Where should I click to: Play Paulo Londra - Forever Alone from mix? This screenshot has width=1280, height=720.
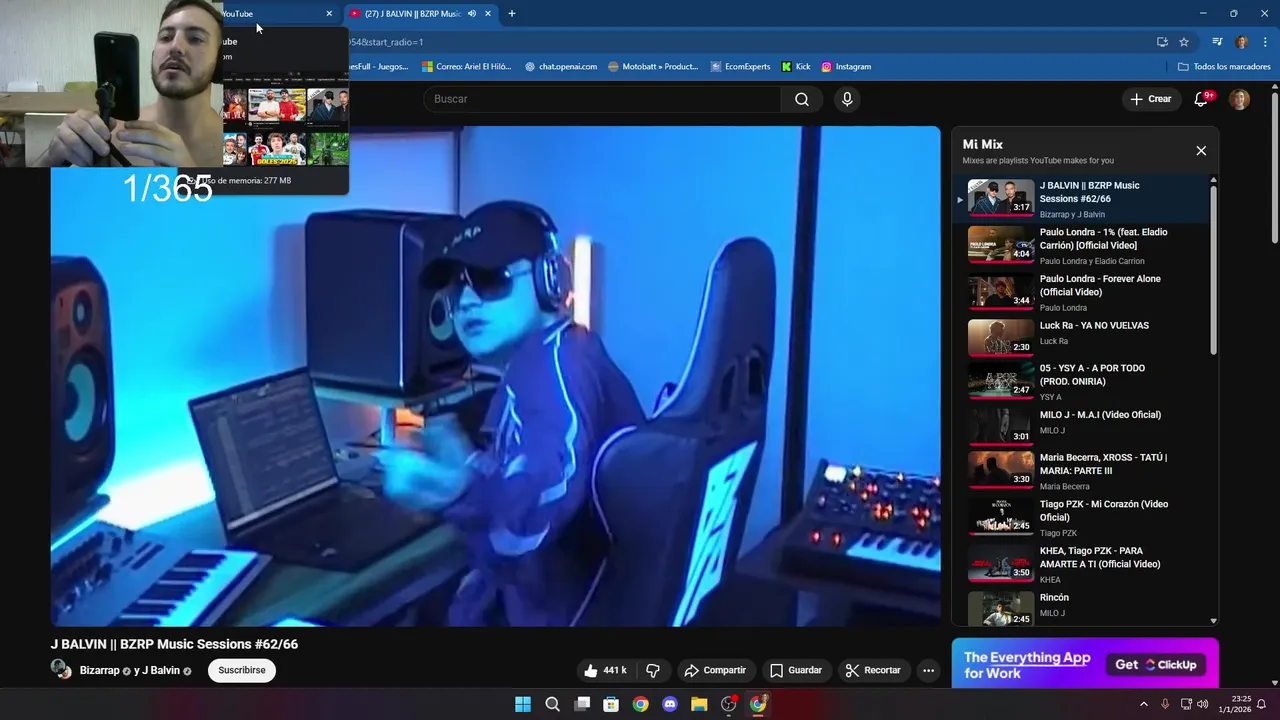(1083, 292)
